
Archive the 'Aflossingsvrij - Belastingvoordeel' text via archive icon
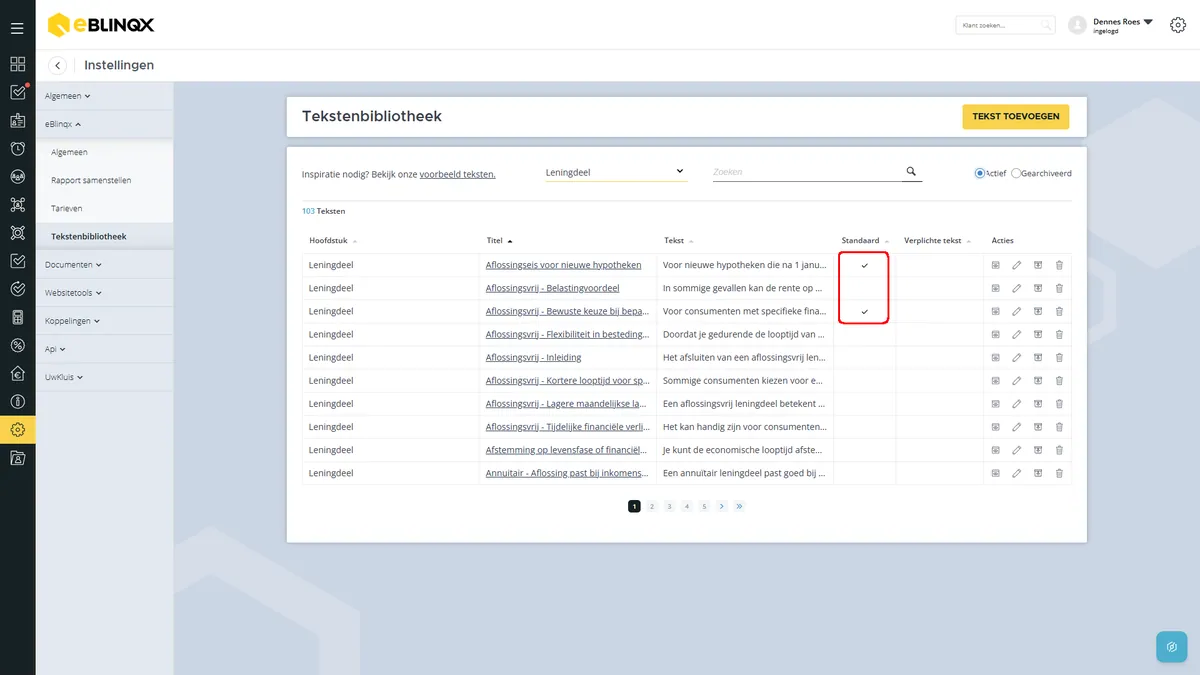tap(1037, 288)
